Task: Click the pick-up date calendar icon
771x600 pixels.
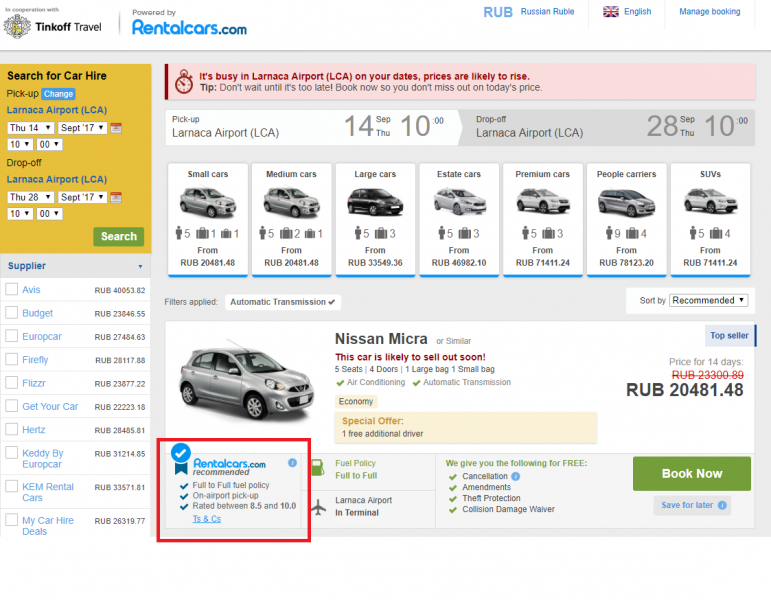Action: click(x=116, y=128)
